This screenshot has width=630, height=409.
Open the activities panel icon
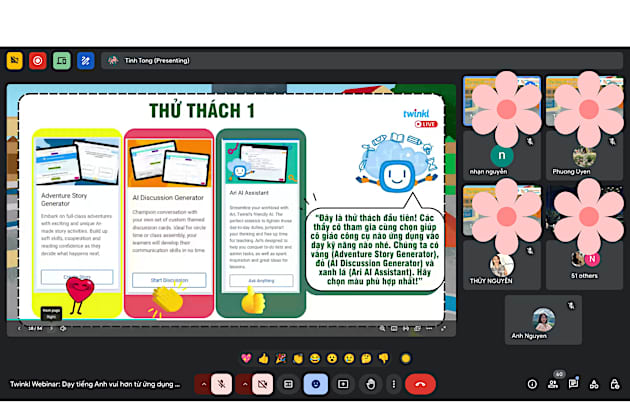(x=595, y=383)
